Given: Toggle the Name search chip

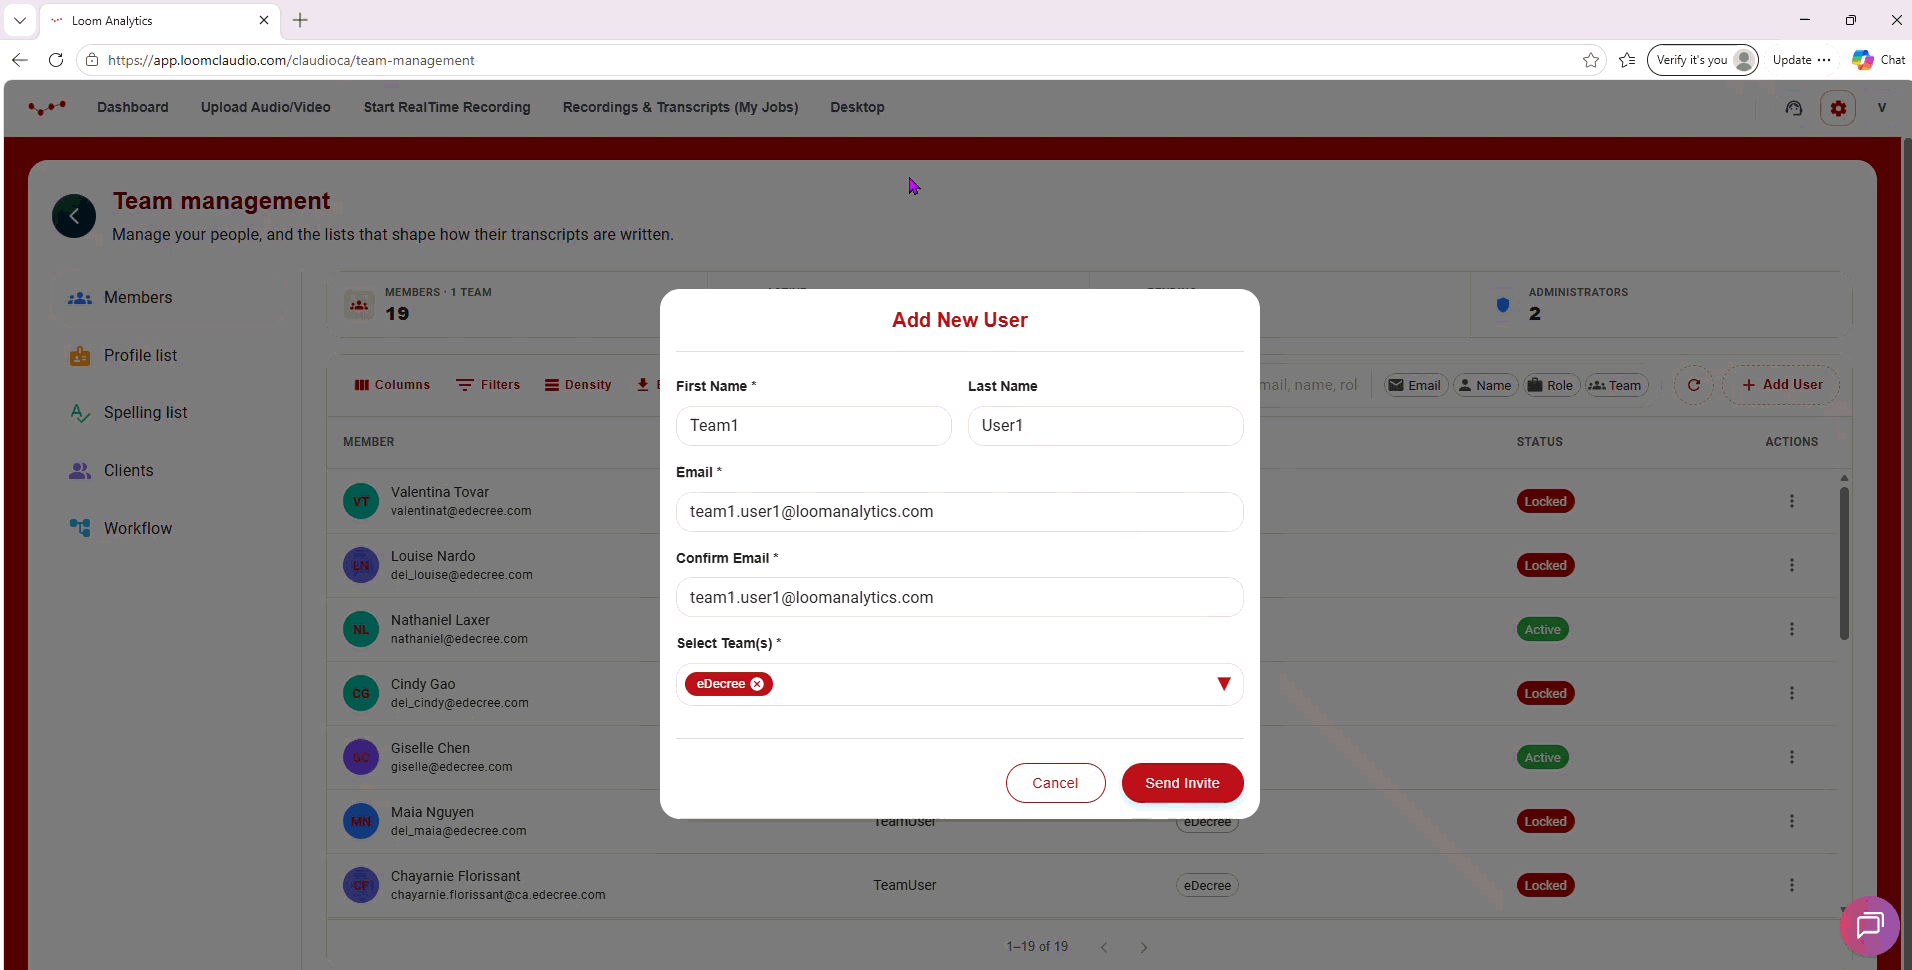Looking at the screenshot, I should point(1485,385).
